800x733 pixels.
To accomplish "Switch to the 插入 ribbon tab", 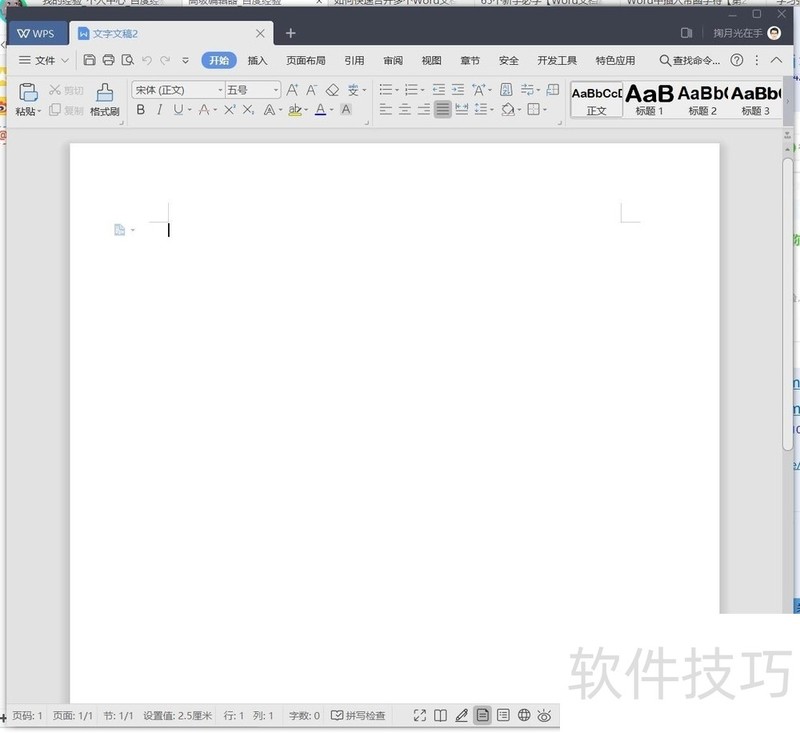I will [x=257, y=60].
